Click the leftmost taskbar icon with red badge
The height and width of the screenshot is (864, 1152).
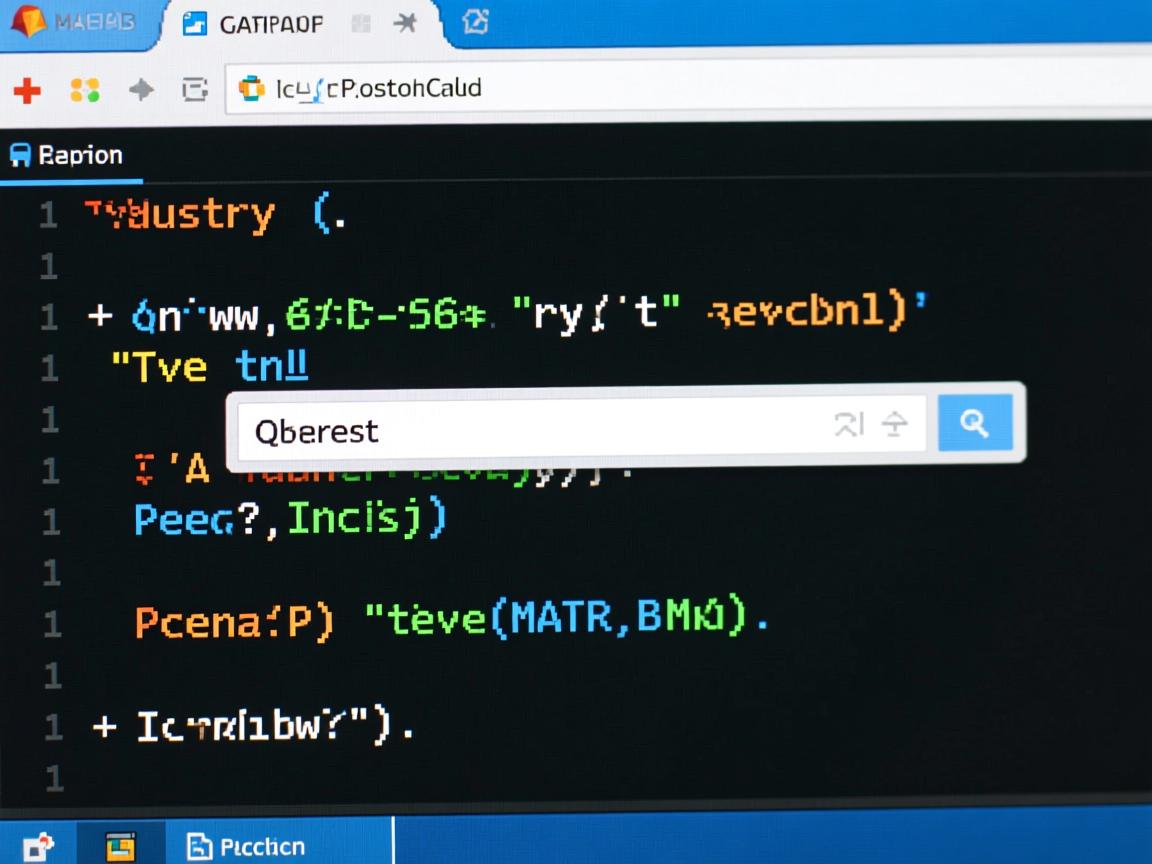tap(38, 847)
